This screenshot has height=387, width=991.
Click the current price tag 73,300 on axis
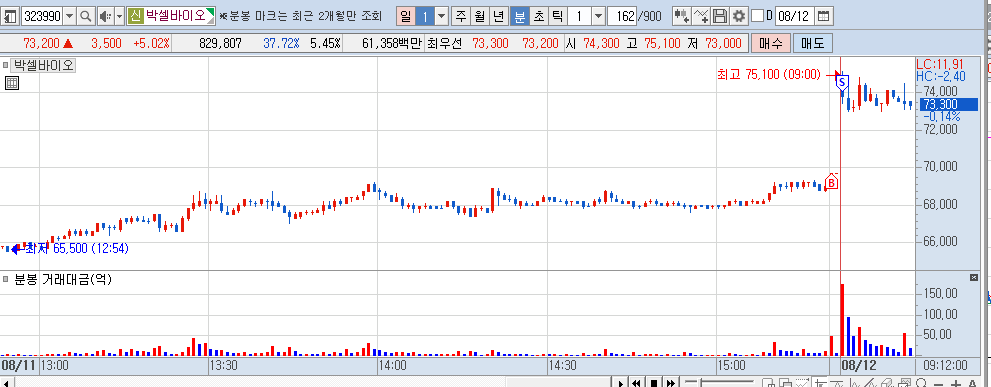coord(949,104)
